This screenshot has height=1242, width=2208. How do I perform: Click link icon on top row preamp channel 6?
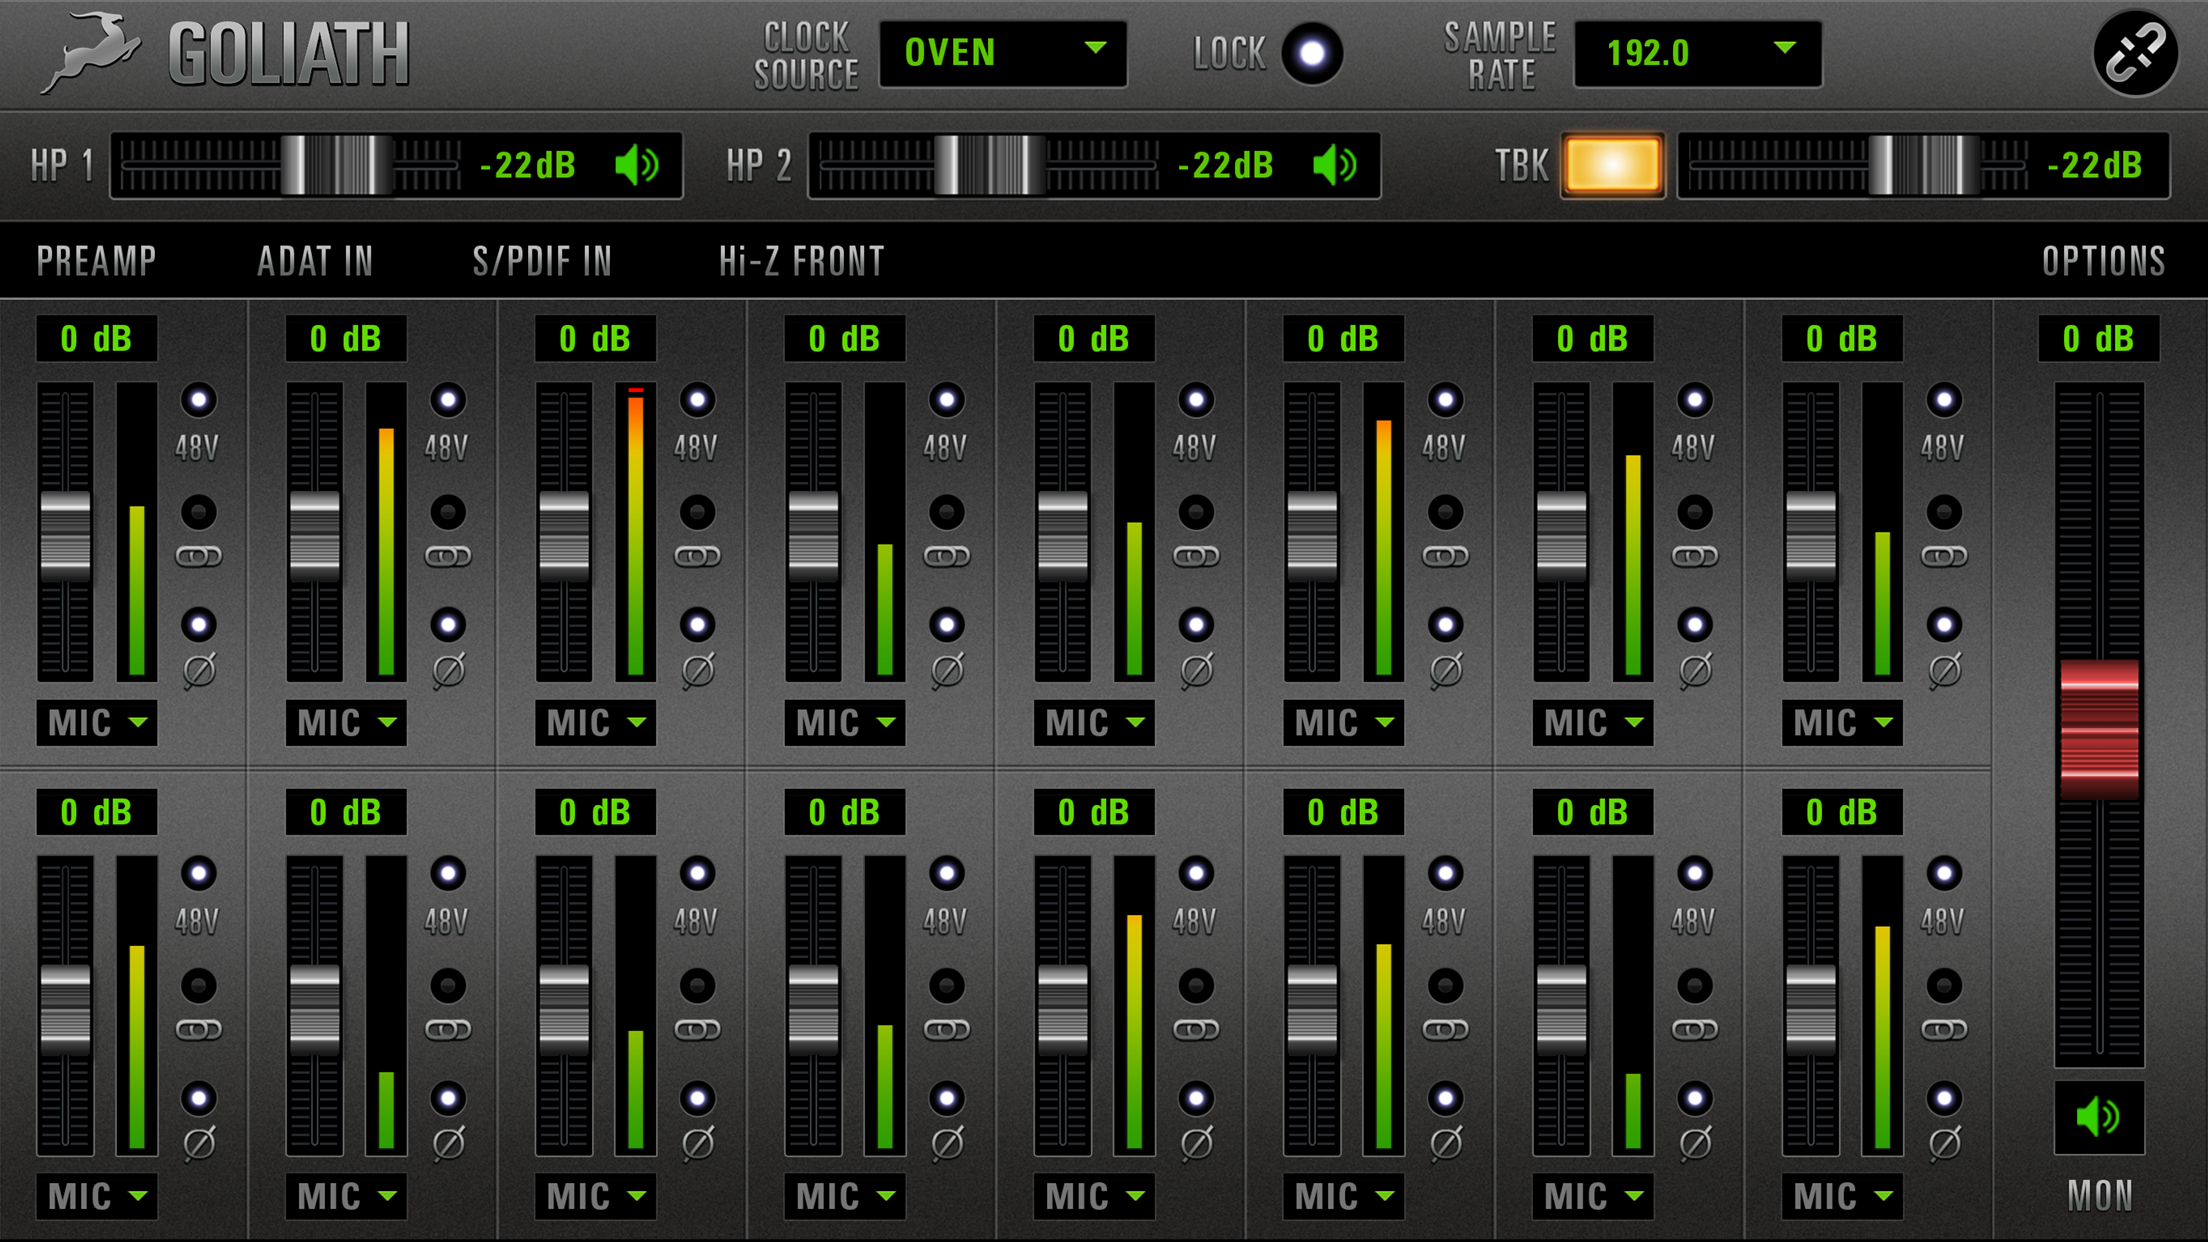tap(1446, 557)
